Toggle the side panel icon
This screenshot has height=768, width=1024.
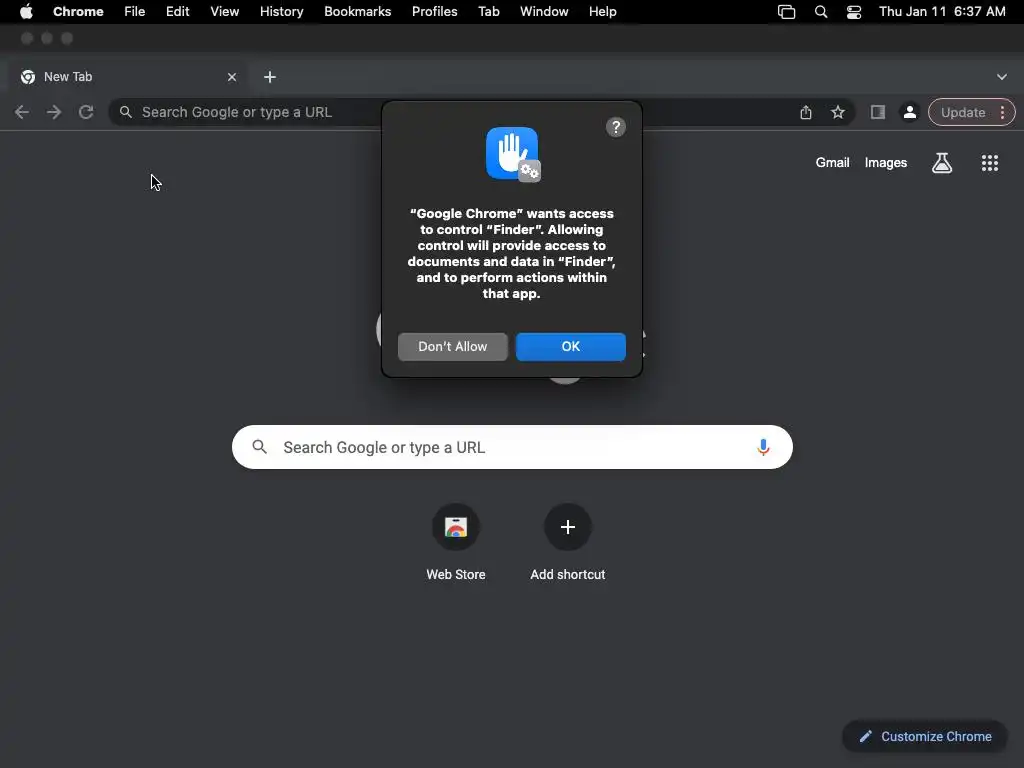[x=878, y=112]
